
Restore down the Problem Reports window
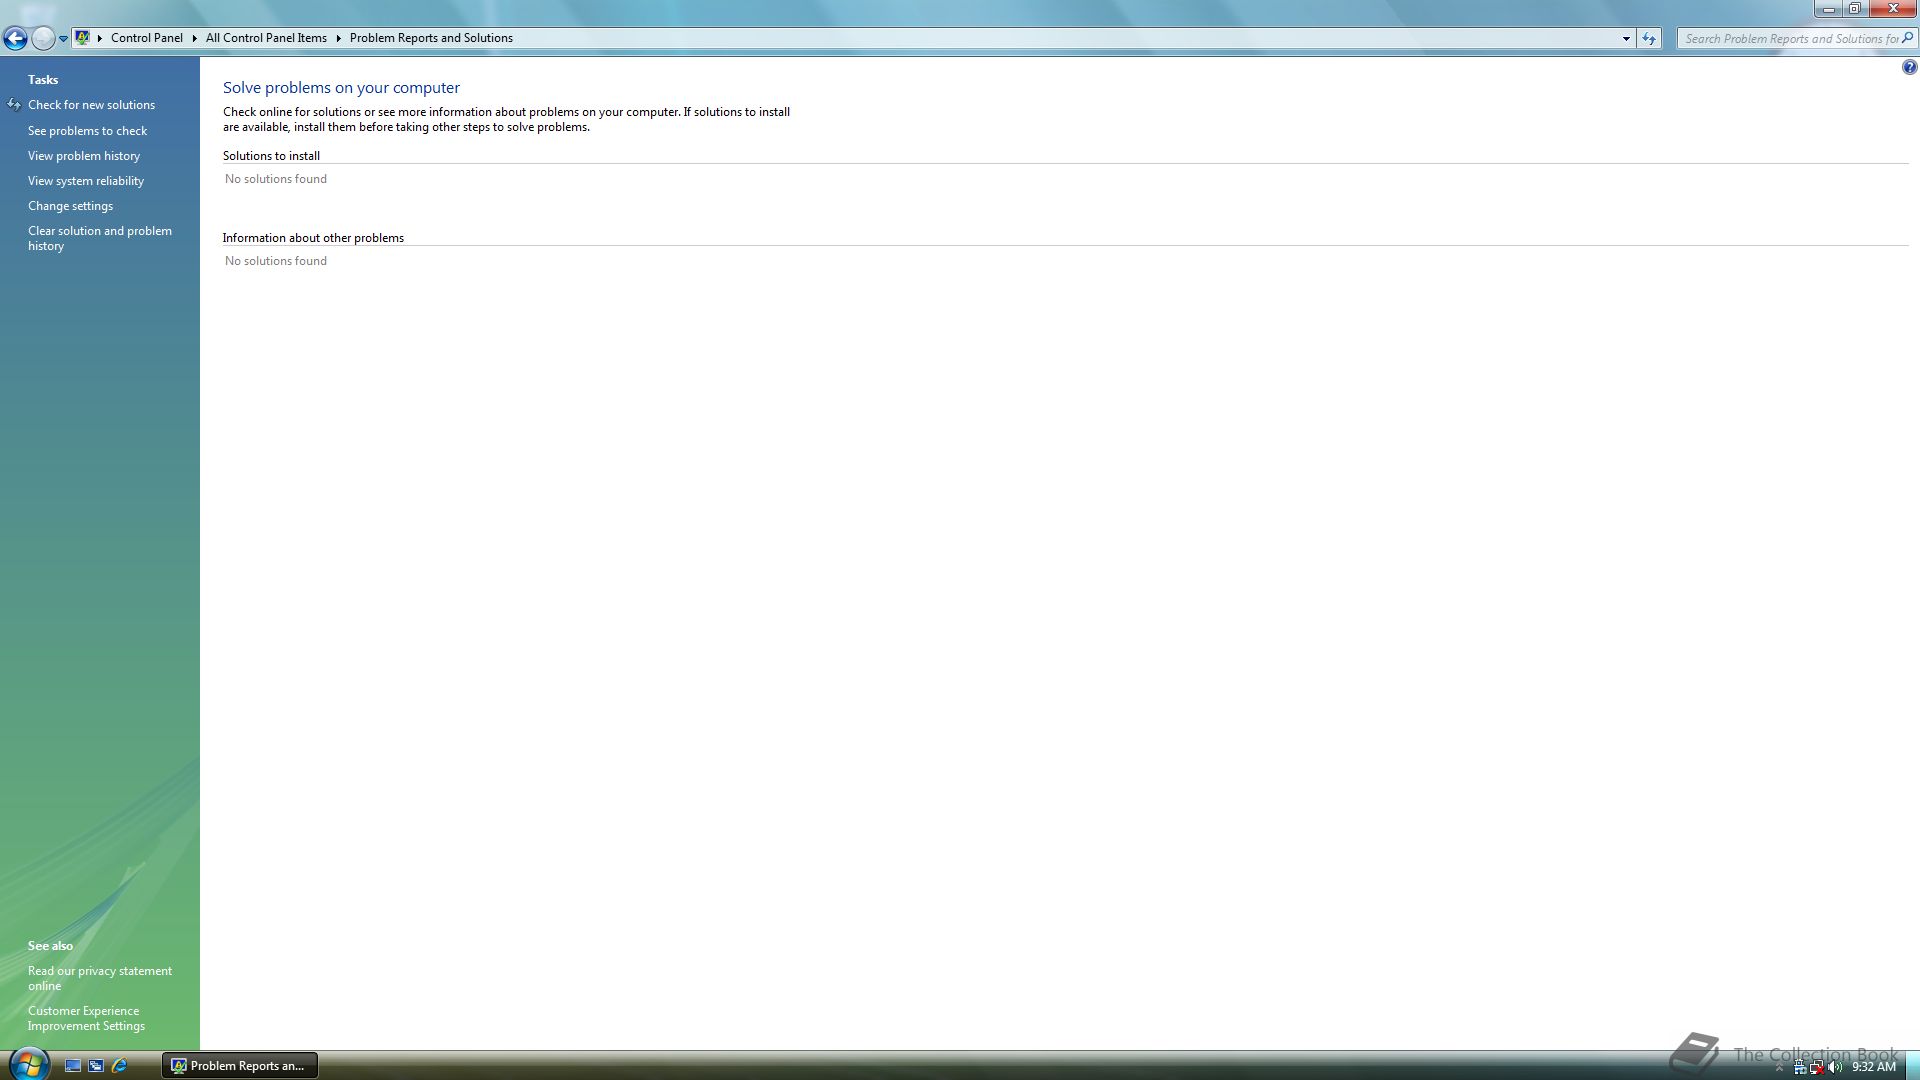[x=1855, y=9]
